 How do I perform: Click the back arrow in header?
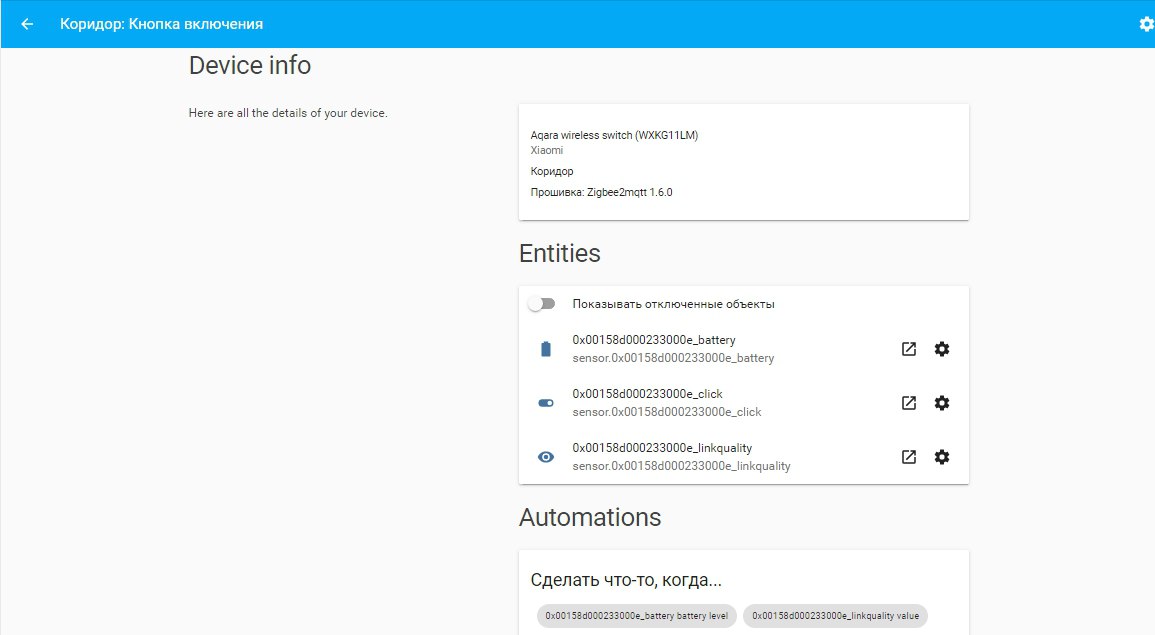tap(27, 24)
